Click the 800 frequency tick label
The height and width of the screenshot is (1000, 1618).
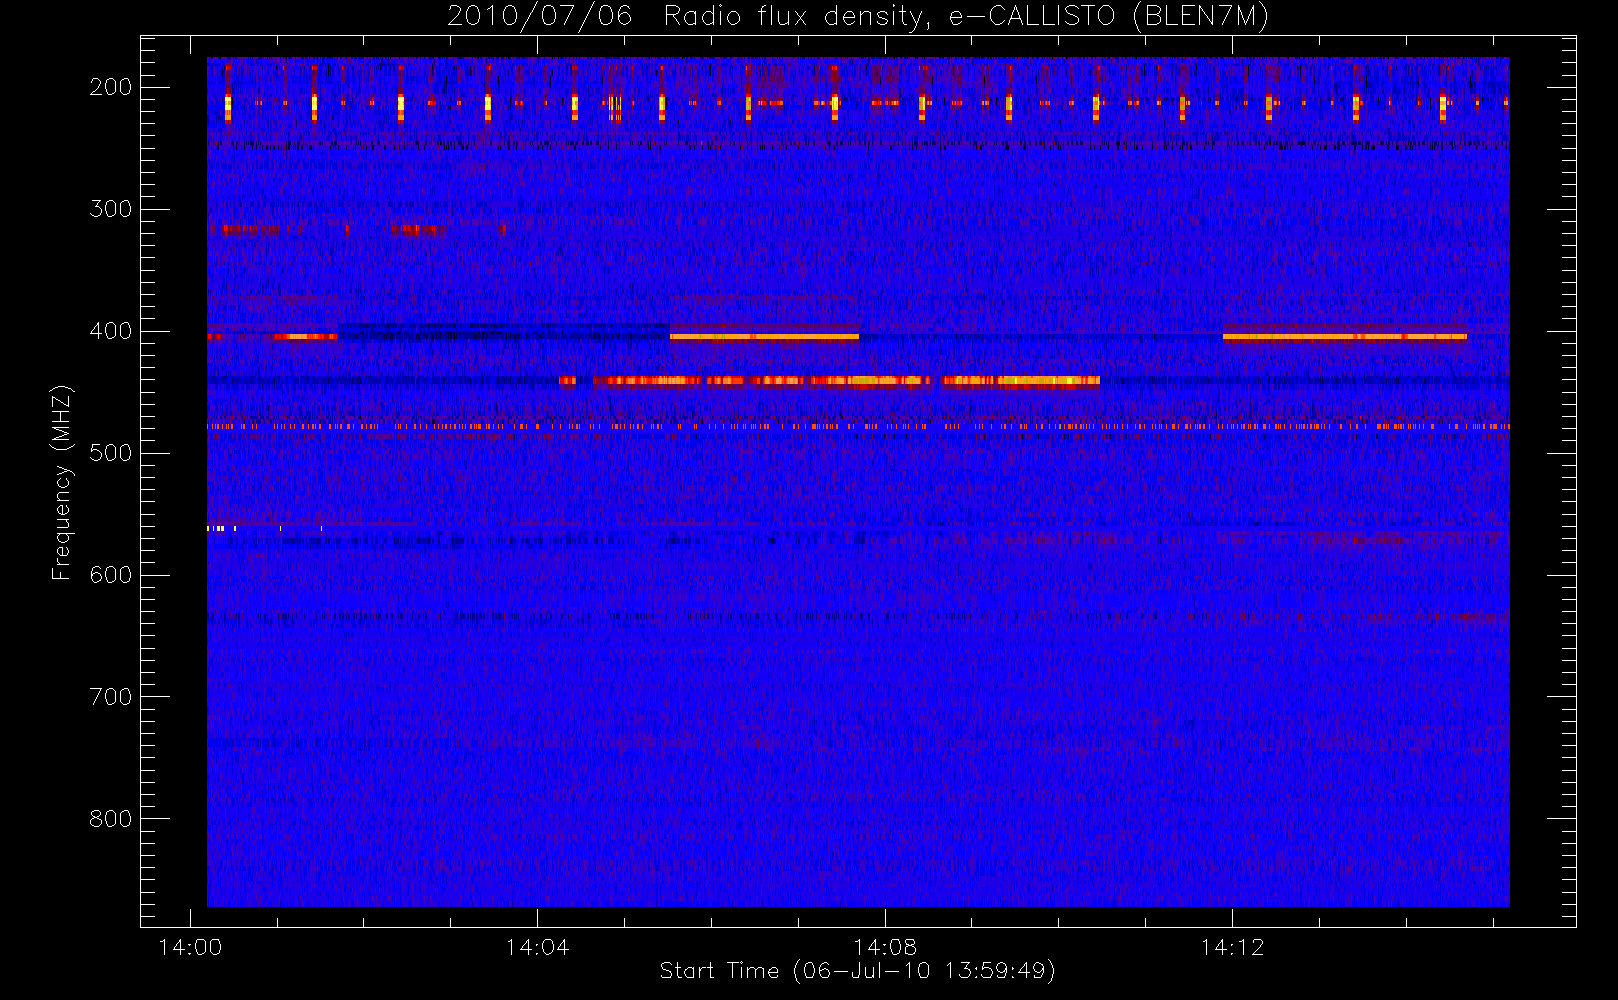111,819
